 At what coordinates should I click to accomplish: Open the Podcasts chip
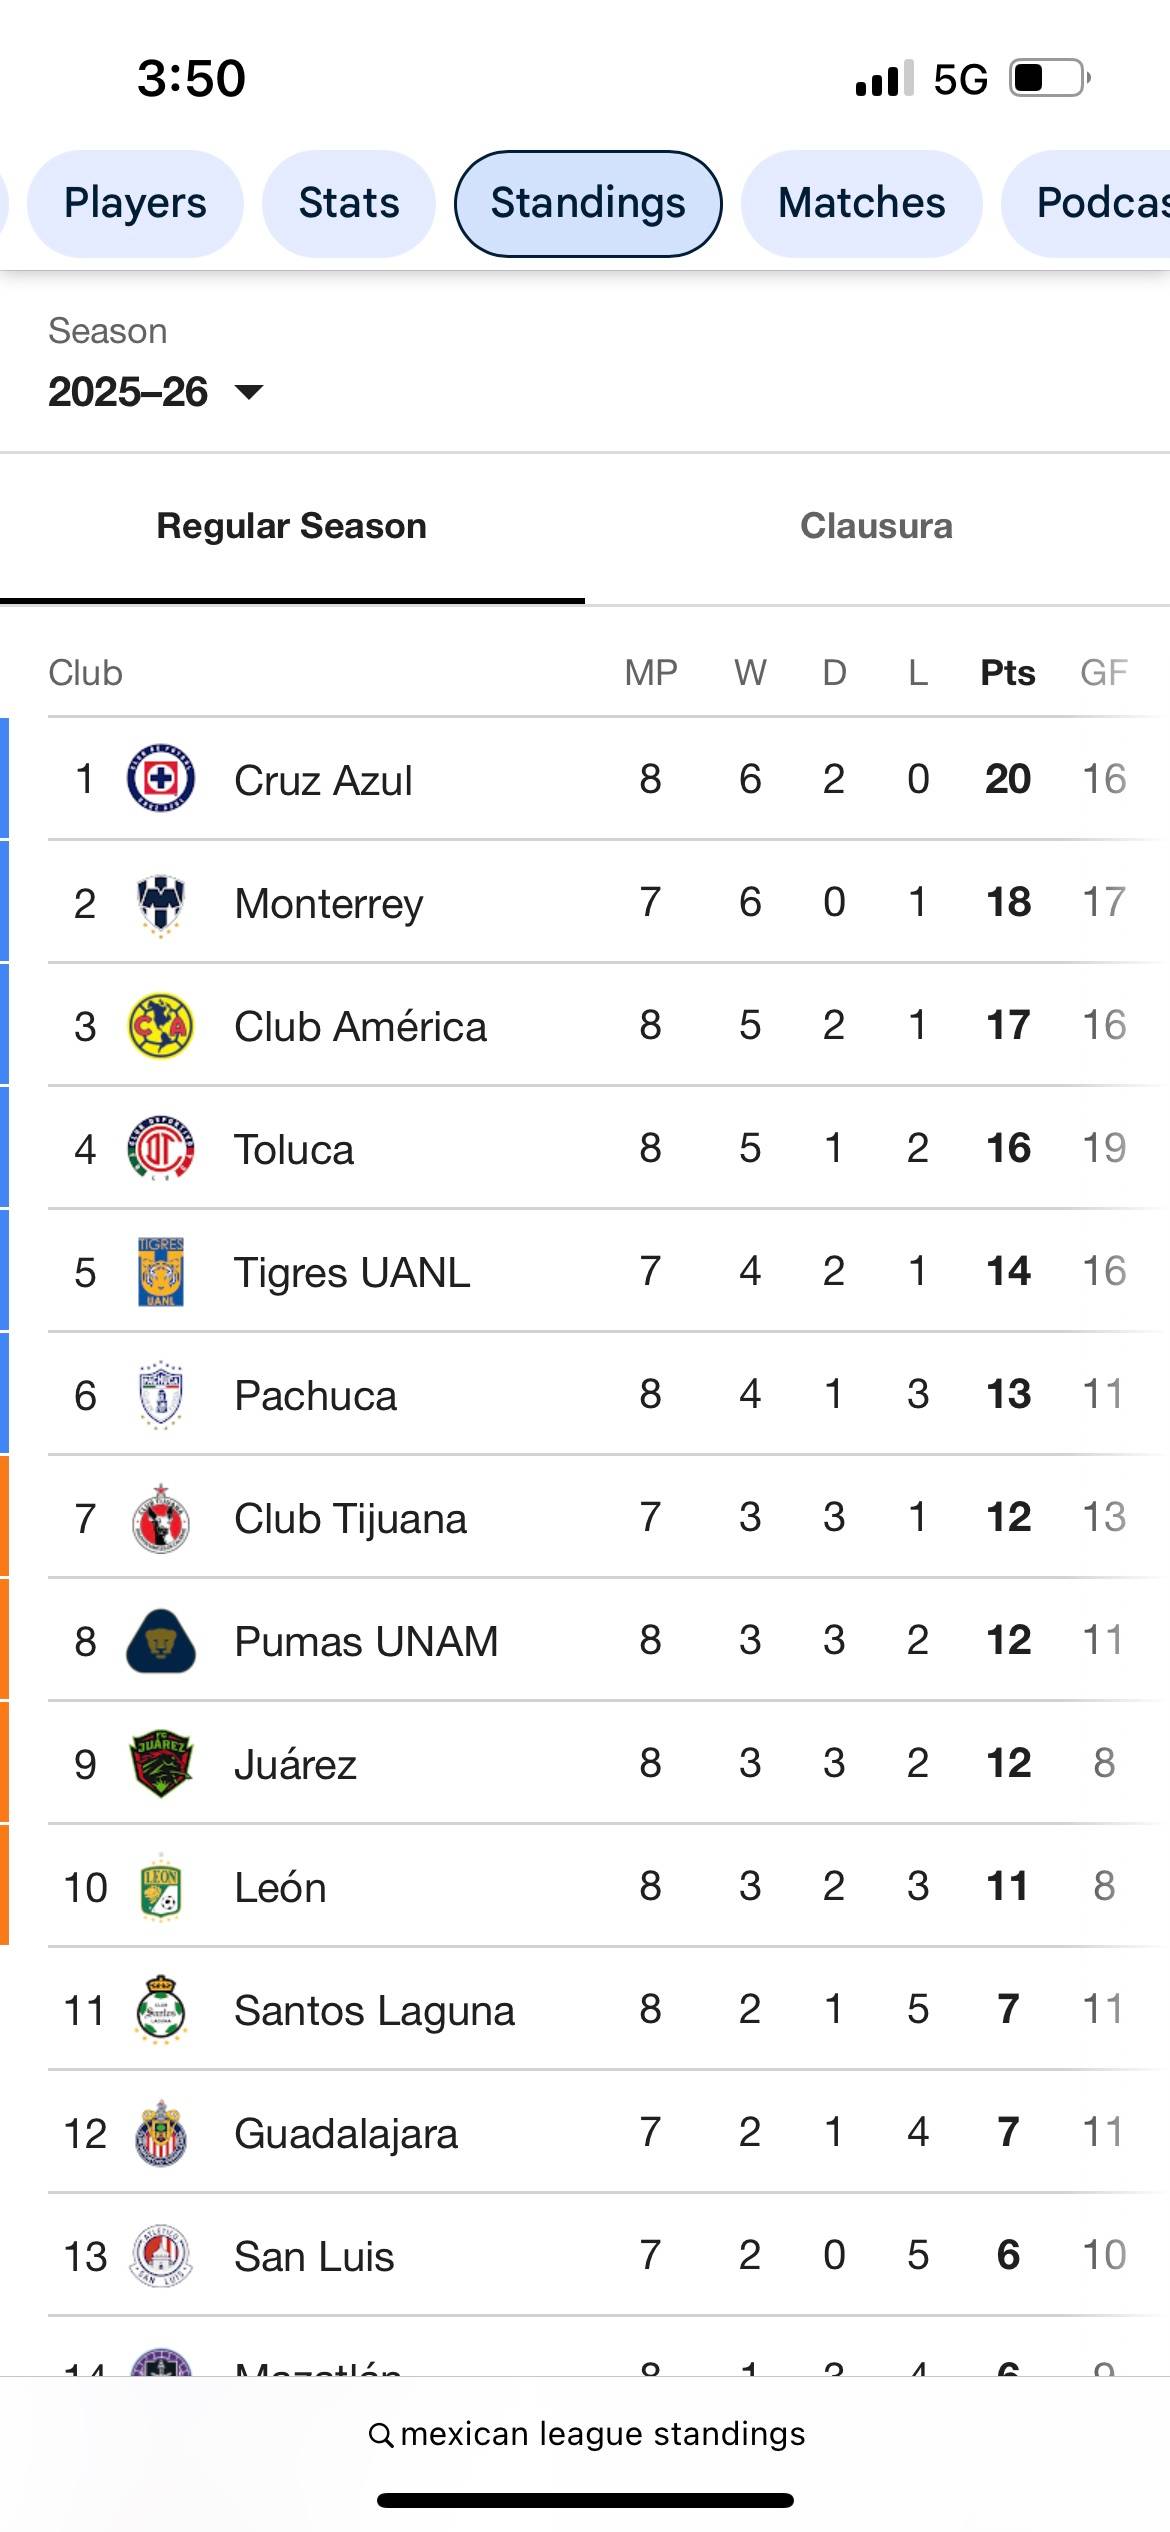pyautogui.click(x=1086, y=203)
